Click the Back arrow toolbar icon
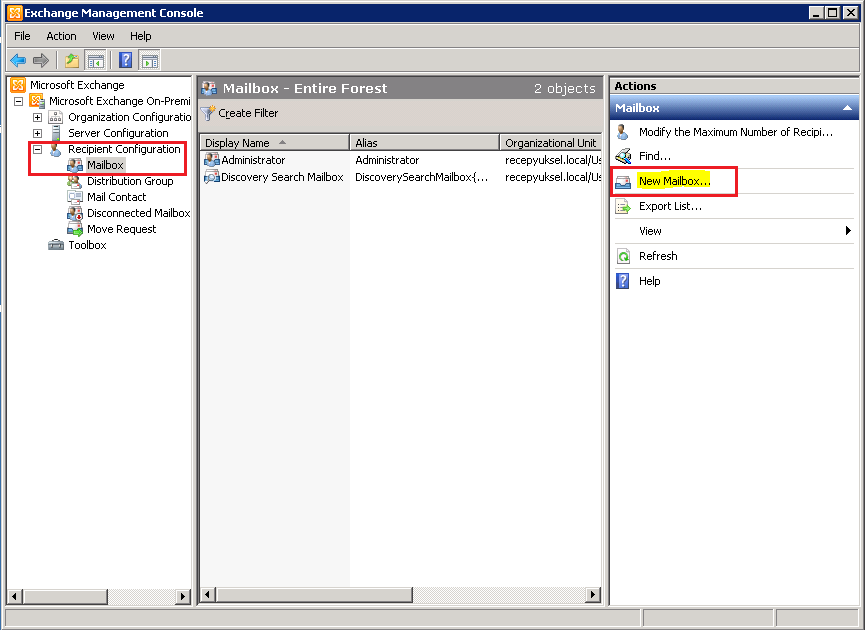The height and width of the screenshot is (630, 865). click(x=18, y=60)
